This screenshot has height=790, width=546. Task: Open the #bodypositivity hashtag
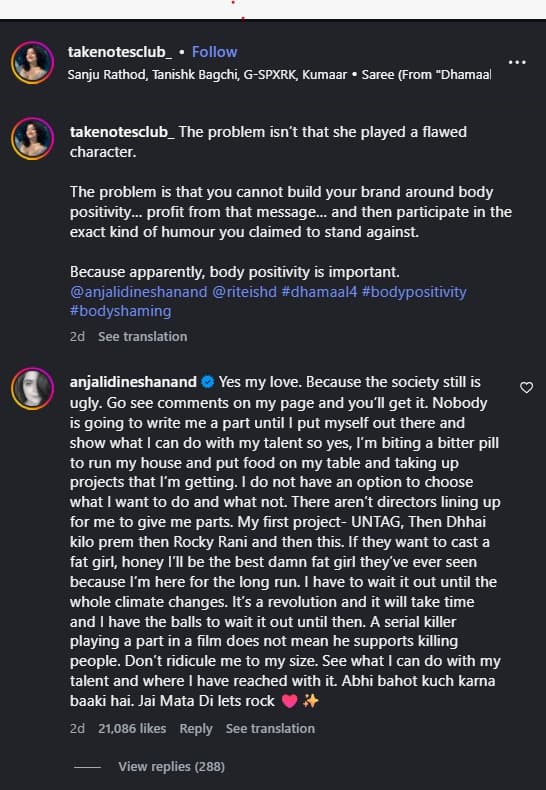click(x=414, y=292)
